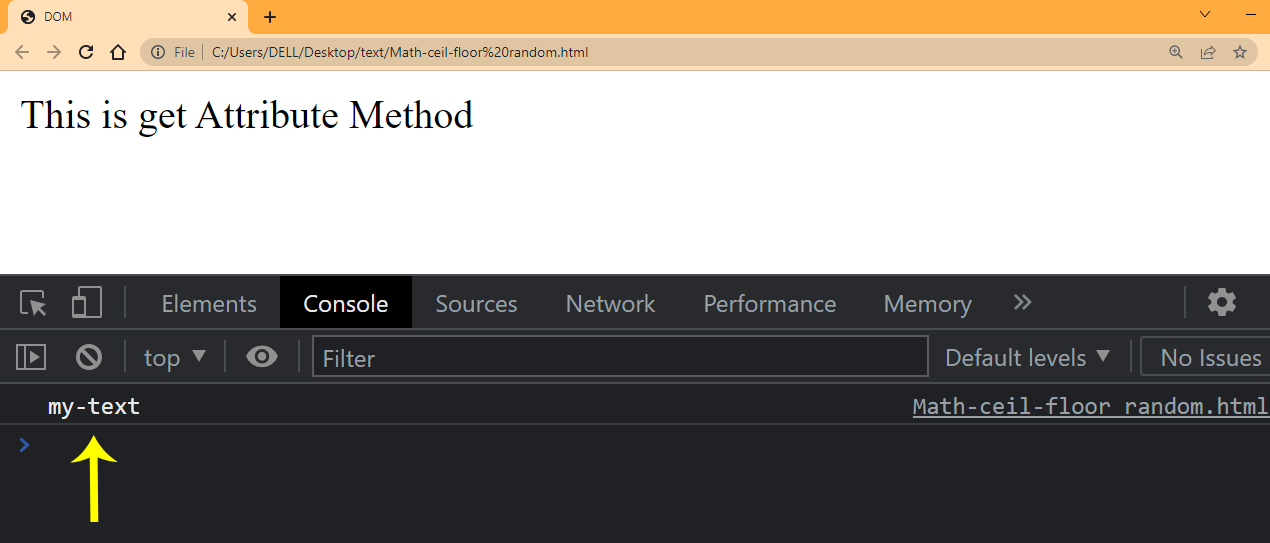The width and height of the screenshot is (1270, 543).
Task: Reload the page icon
Action: pos(86,52)
